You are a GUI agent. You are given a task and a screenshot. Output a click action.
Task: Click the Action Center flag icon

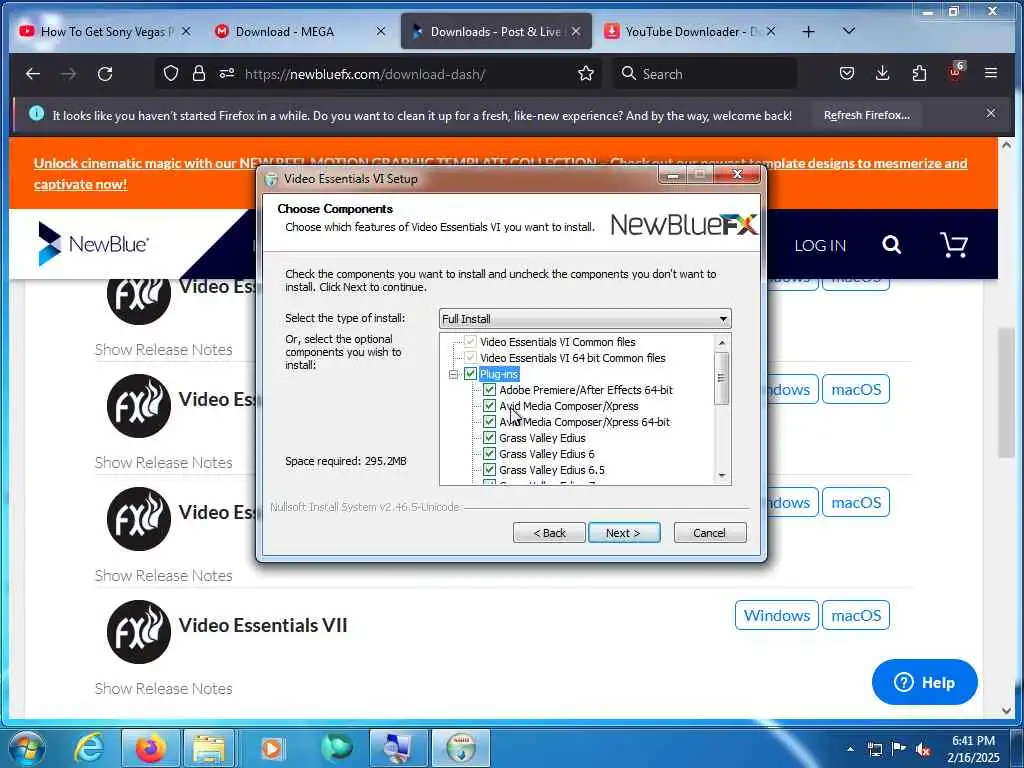(899, 749)
